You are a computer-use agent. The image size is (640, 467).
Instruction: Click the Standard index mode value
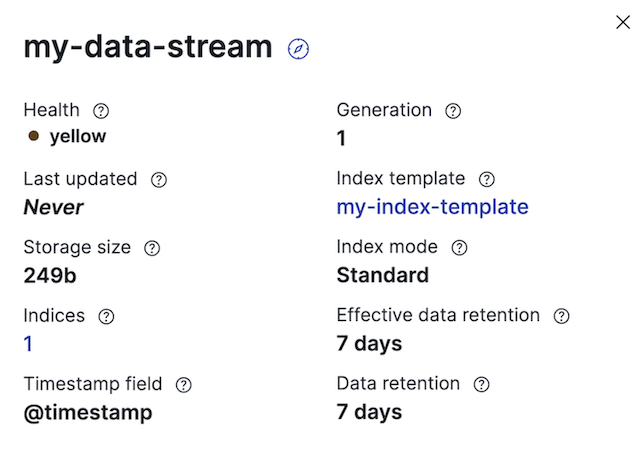pos(382,275)
